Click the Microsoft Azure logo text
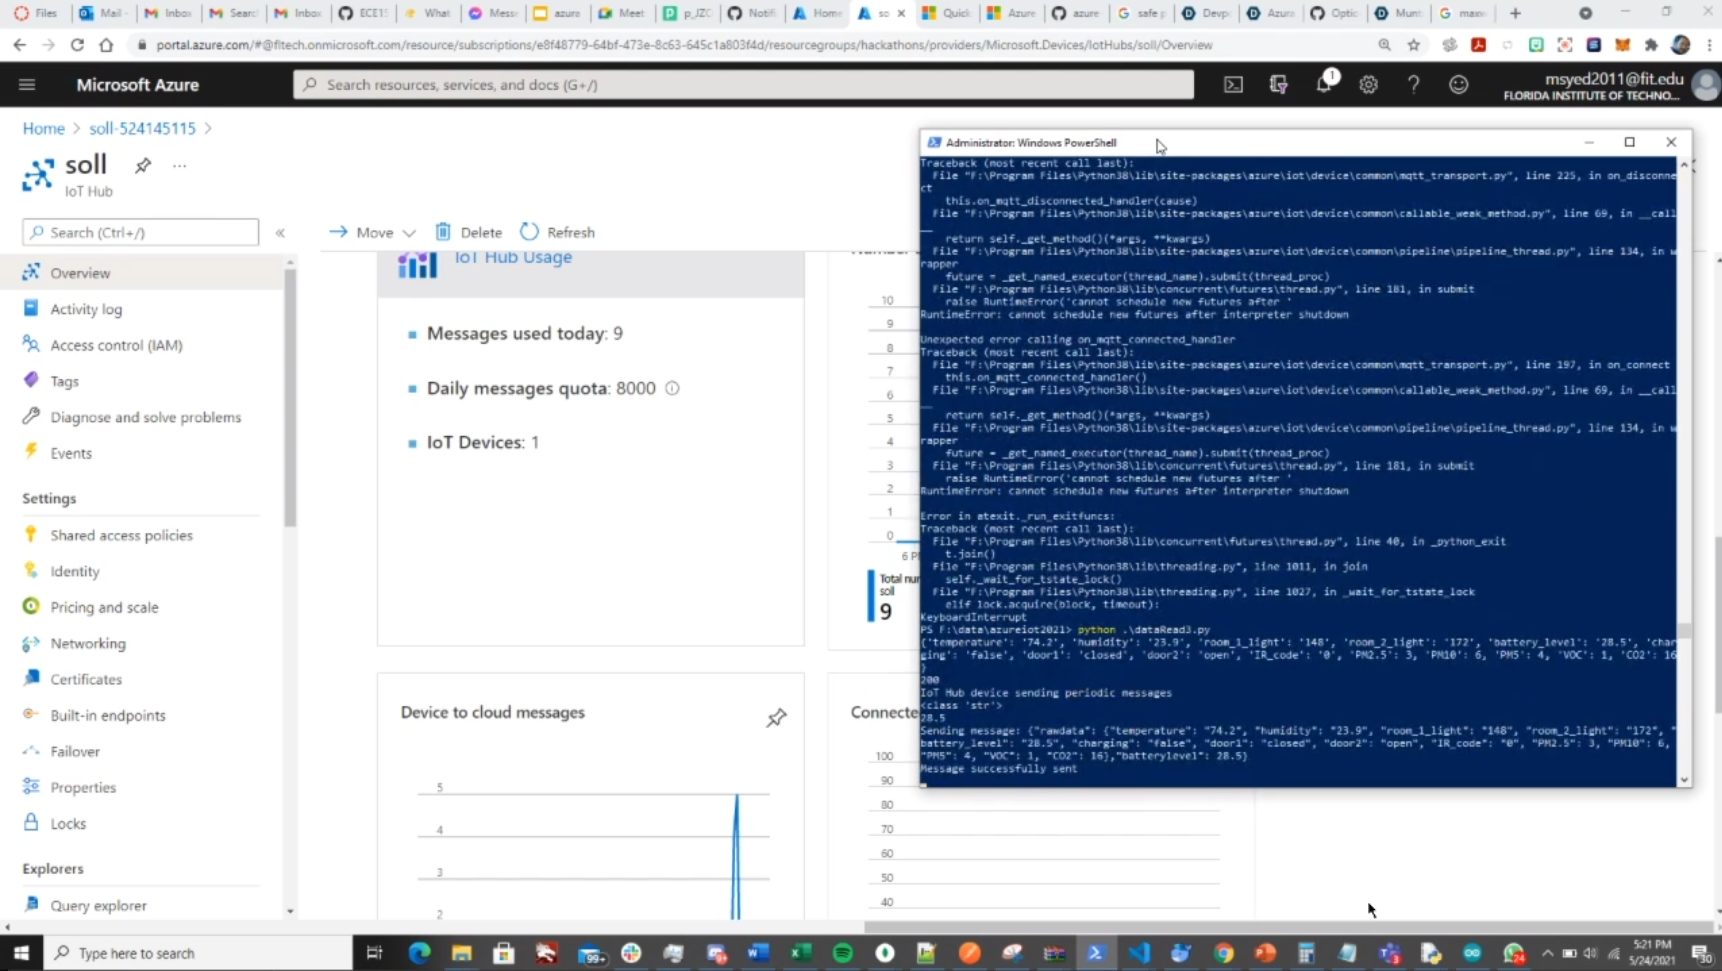1722x971 pixels. [138, 85]
